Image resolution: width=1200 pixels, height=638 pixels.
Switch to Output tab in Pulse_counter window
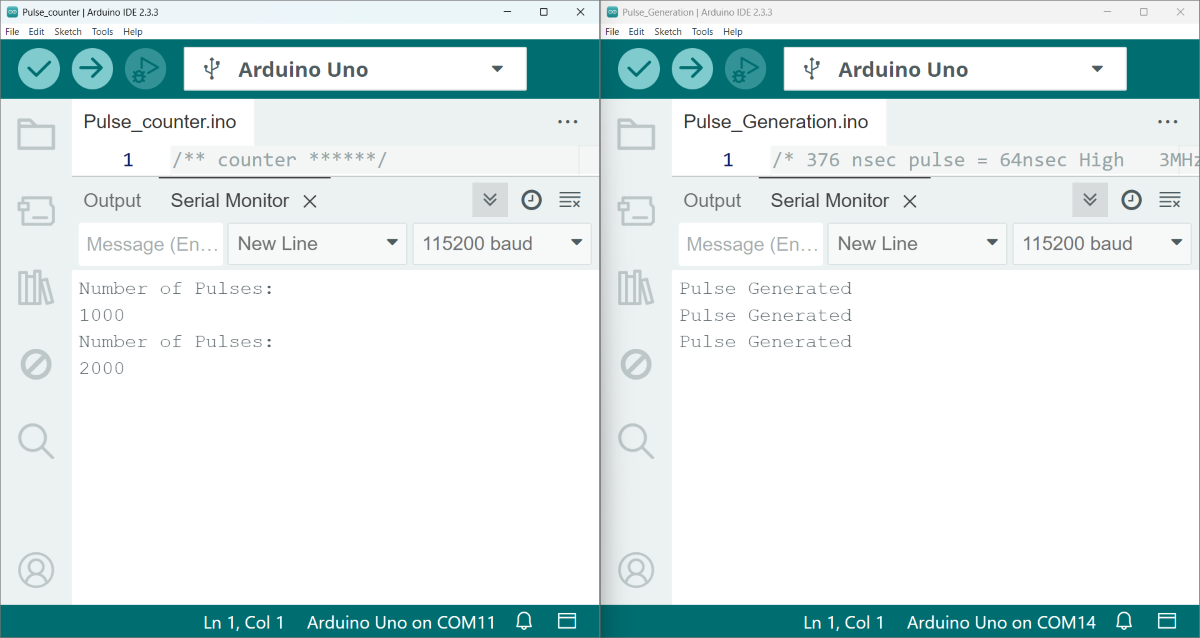pyautogui.click(x=113, y=201)
